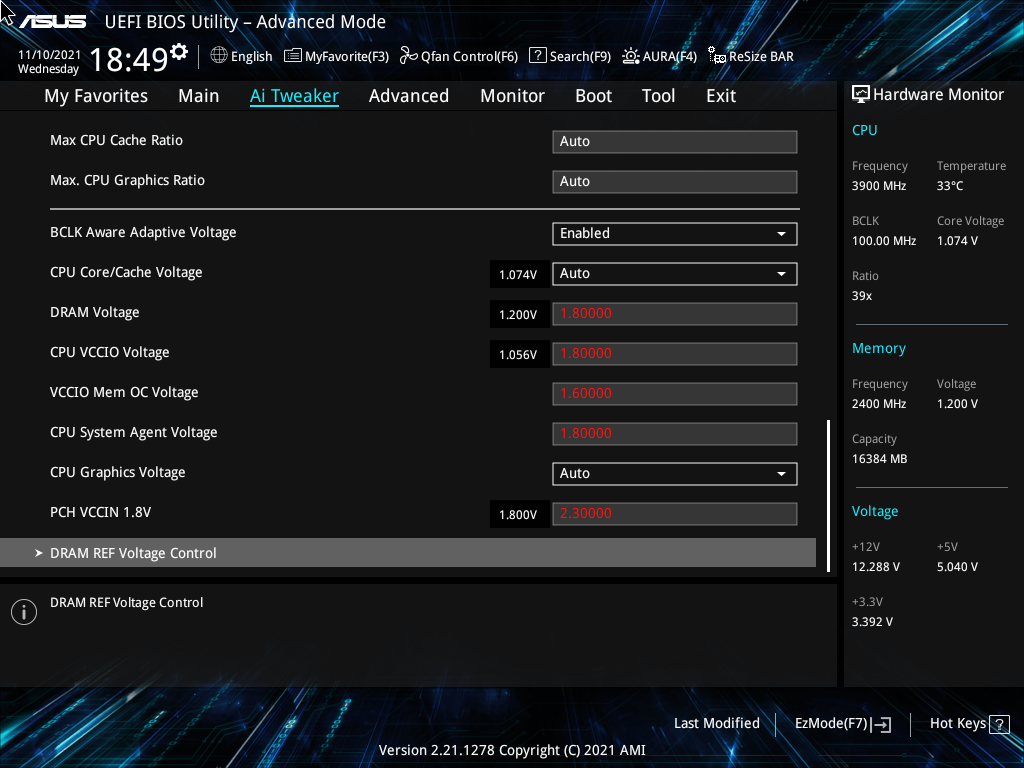Click the 3.392 V reading

(872, 622)
